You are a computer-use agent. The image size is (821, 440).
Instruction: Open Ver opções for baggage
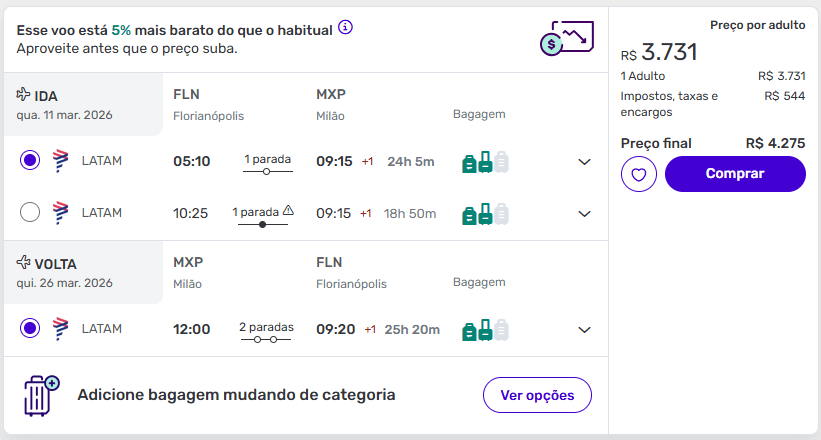[x=537, y=395]
